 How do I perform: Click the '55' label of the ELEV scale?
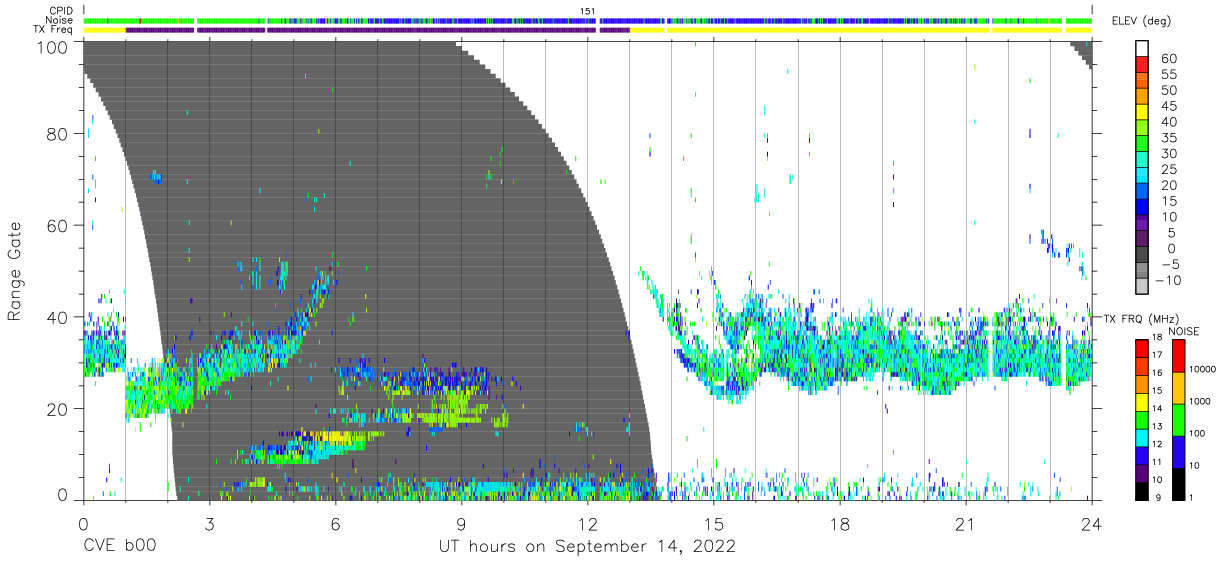(1168, 74)
